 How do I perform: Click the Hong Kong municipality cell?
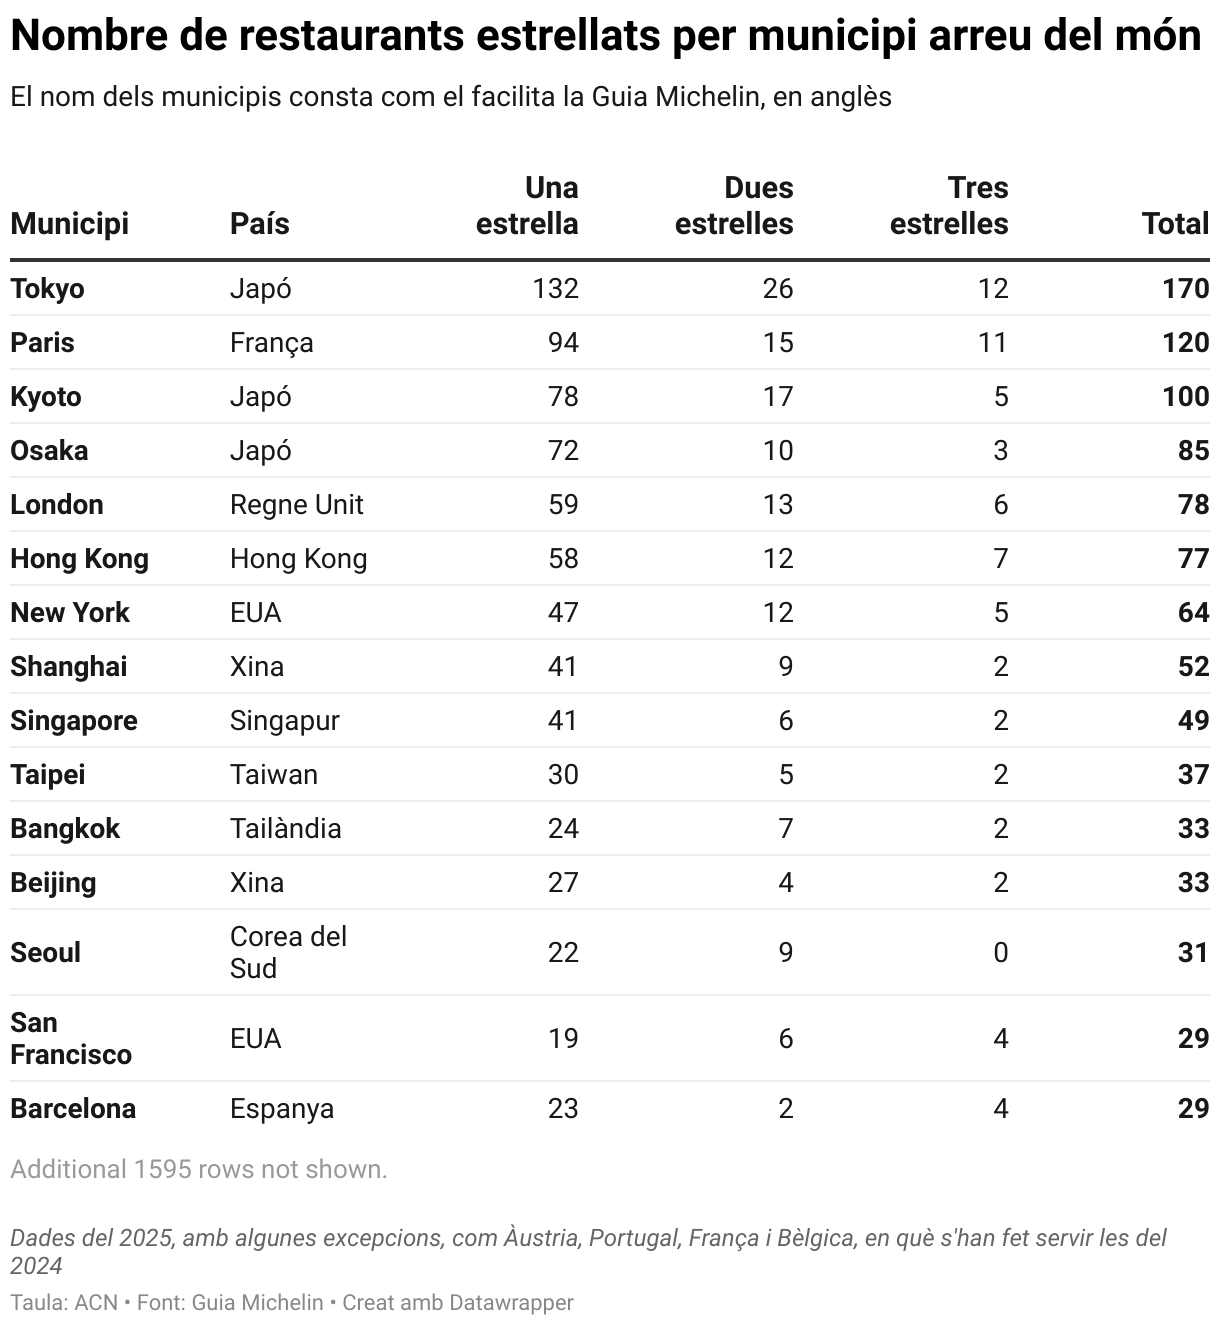80,559
